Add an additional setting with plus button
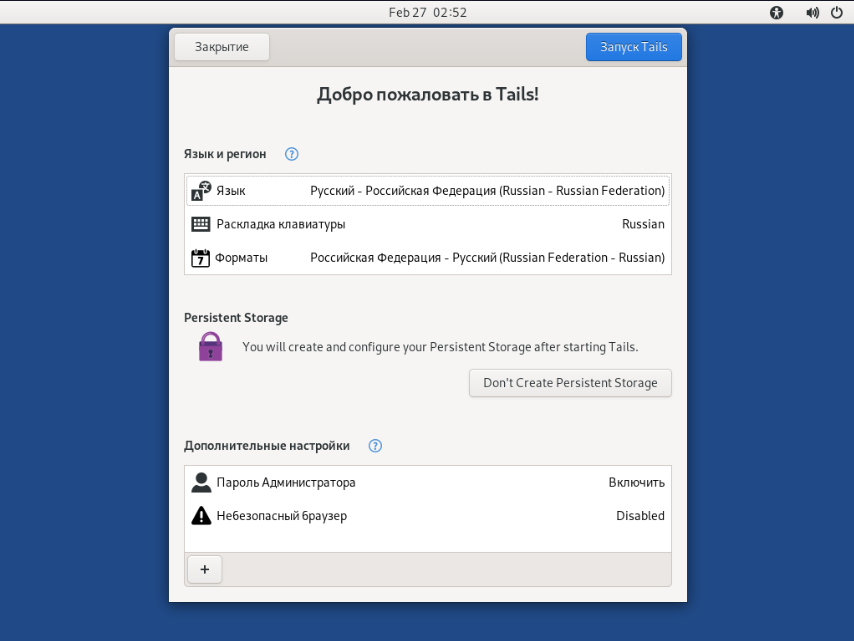Image resolution: width=854 pixels, height=641 pixels. coord(205,569)
